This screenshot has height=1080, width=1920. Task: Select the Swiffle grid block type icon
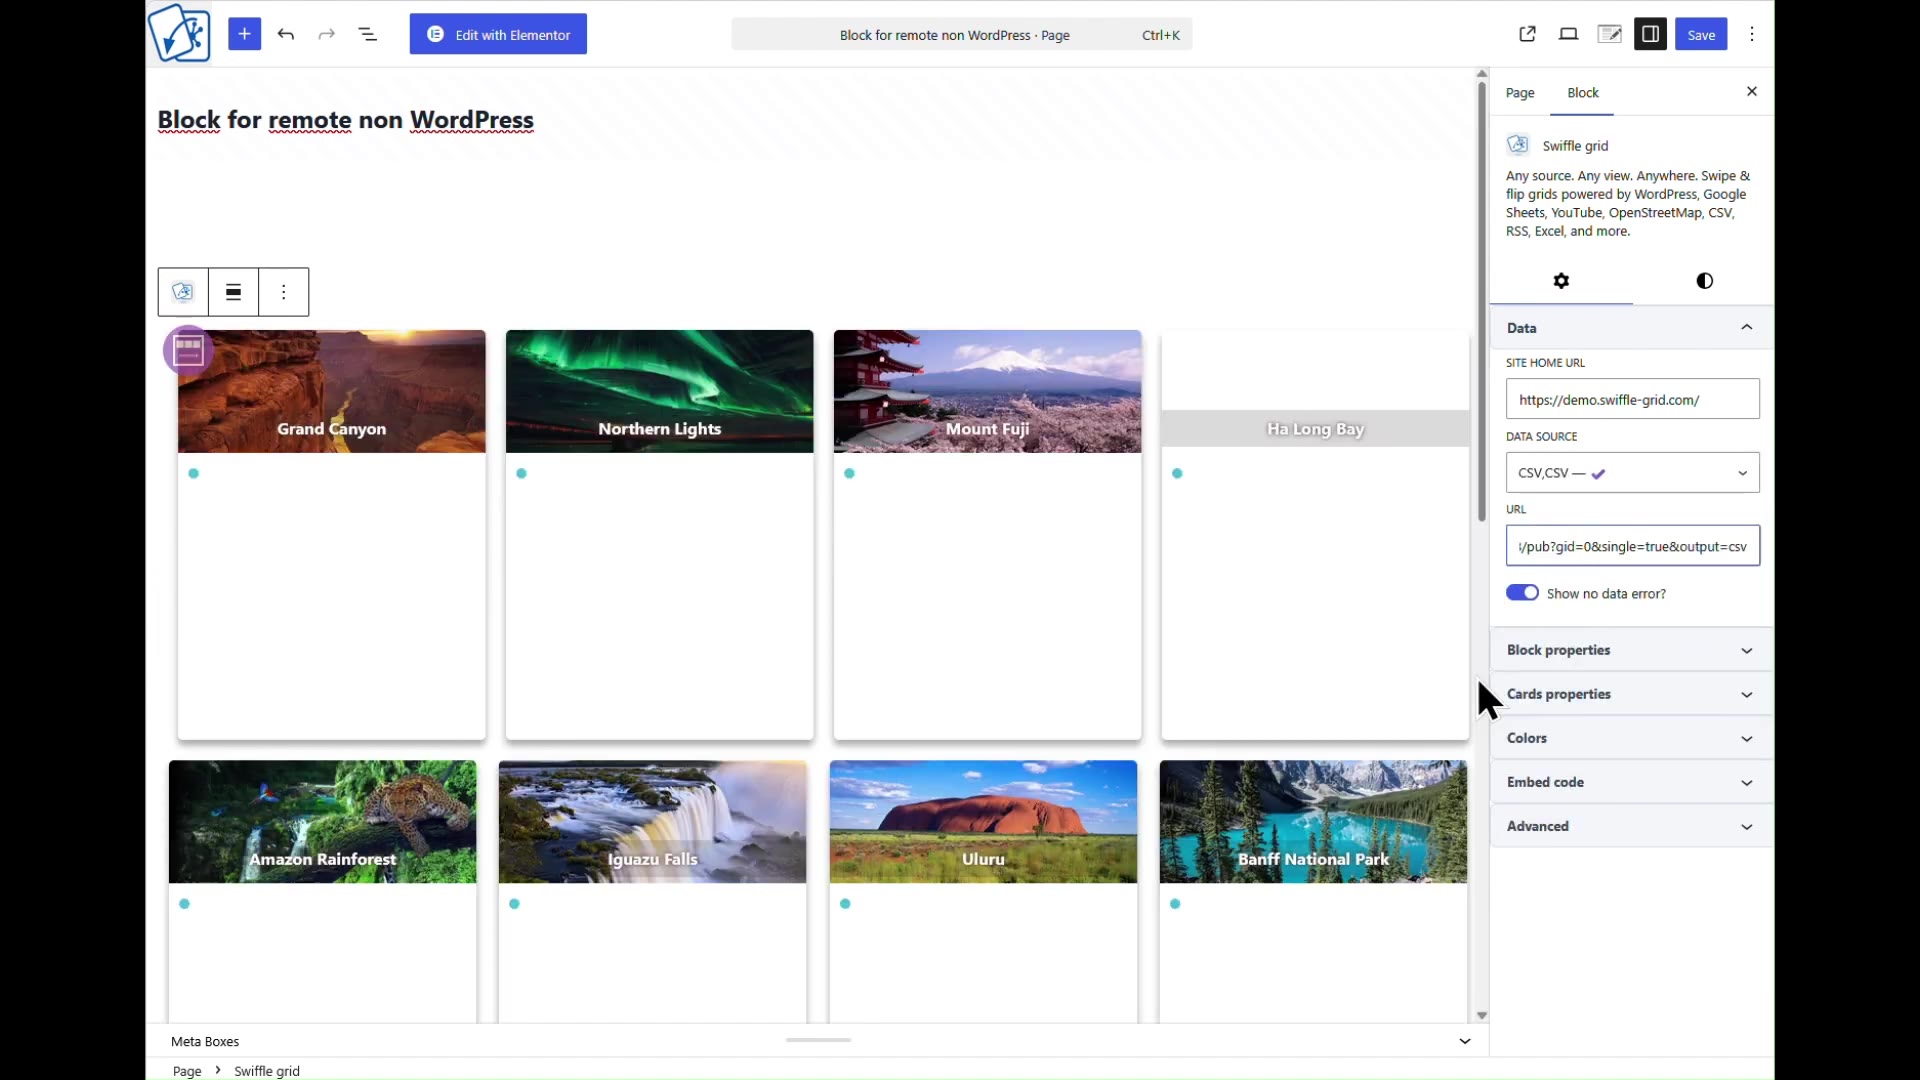click(x=183, y=292)
